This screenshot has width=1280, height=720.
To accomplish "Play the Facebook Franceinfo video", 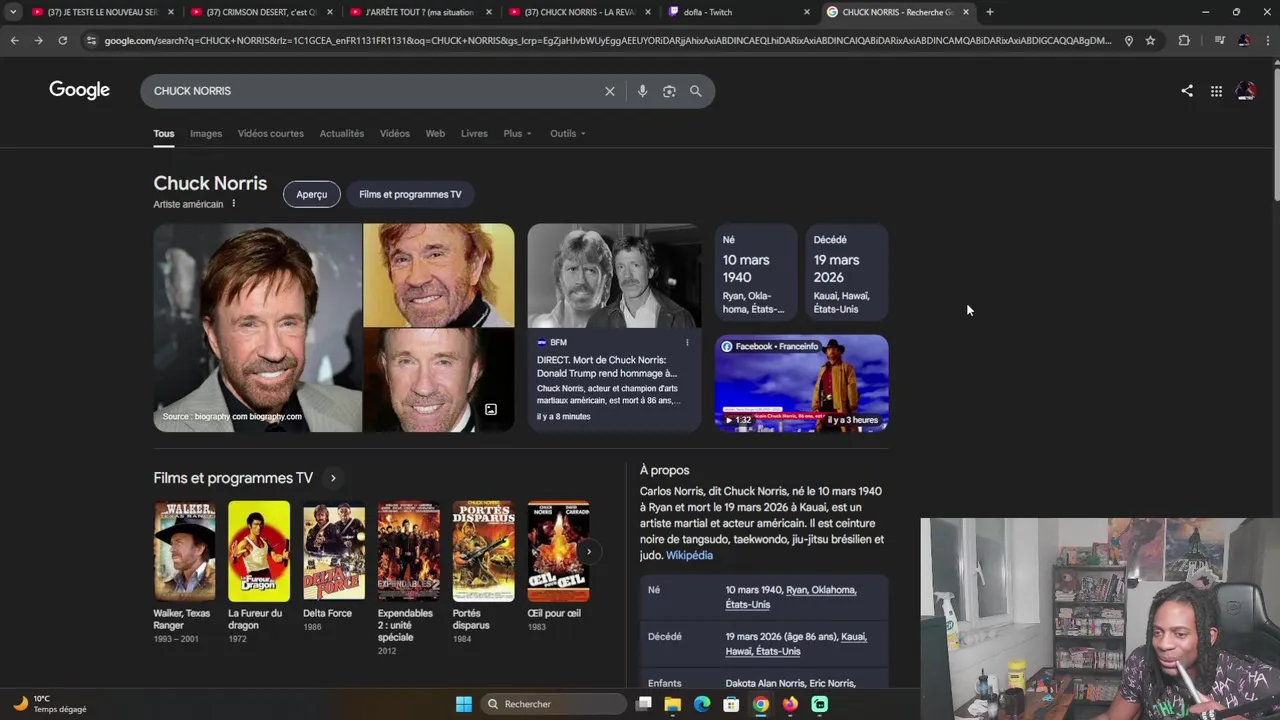I will coord(801,383).
